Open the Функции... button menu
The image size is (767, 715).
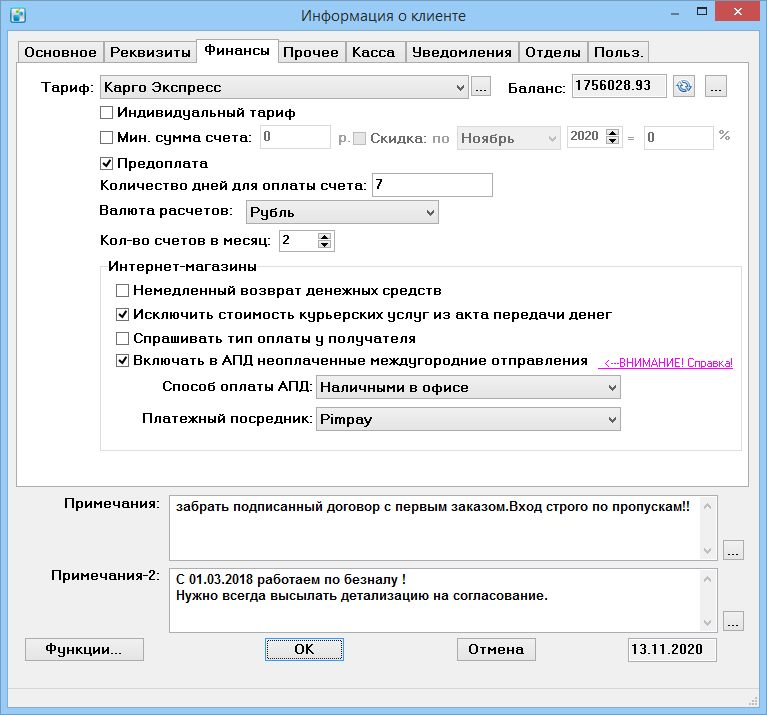[x=84, y=649]
